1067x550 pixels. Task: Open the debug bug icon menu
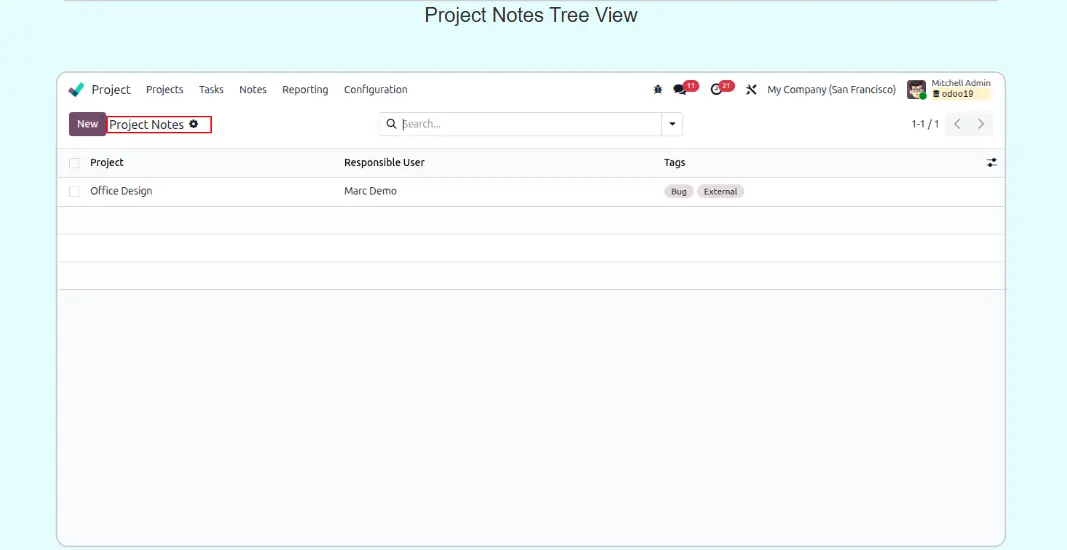pos(657,90)
